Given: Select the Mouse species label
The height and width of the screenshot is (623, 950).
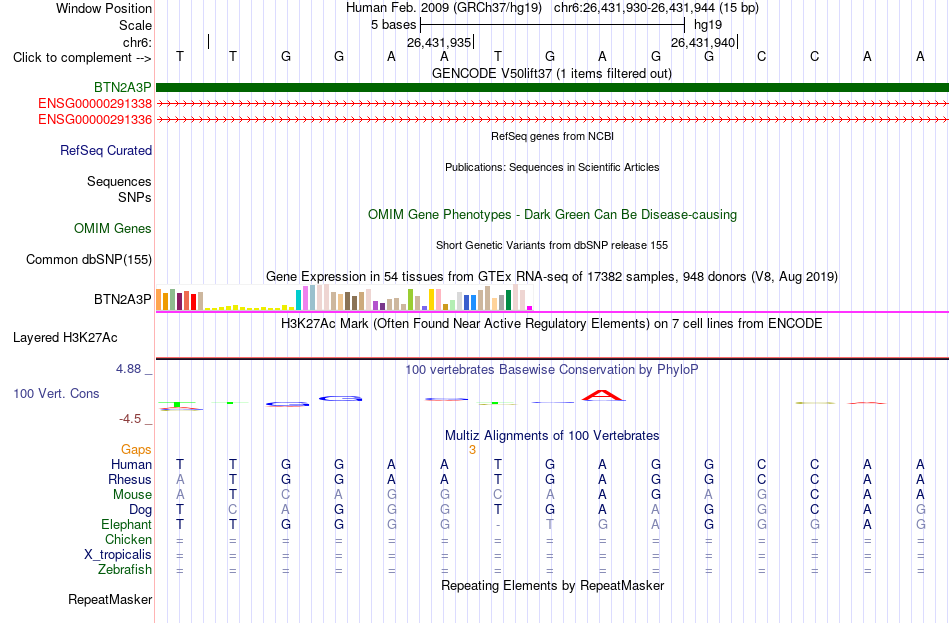Looking at the screenshot, I should point(133,495).
